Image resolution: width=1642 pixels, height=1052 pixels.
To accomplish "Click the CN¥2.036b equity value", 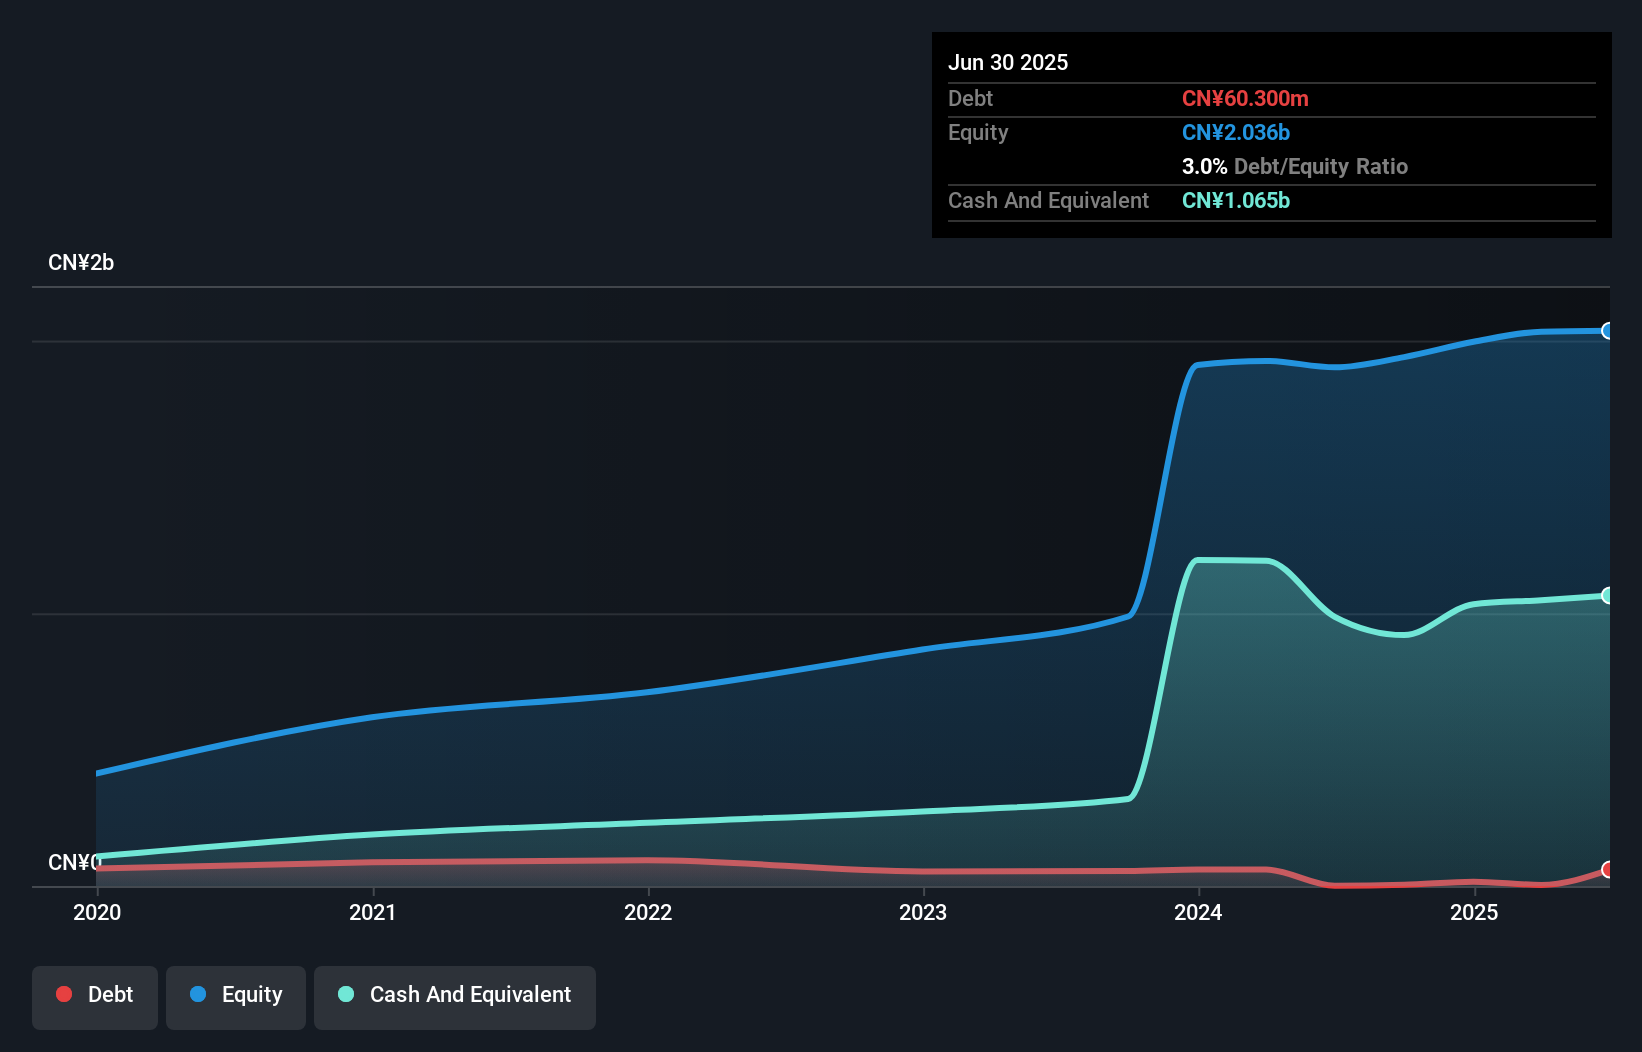I will [1236, 132].
